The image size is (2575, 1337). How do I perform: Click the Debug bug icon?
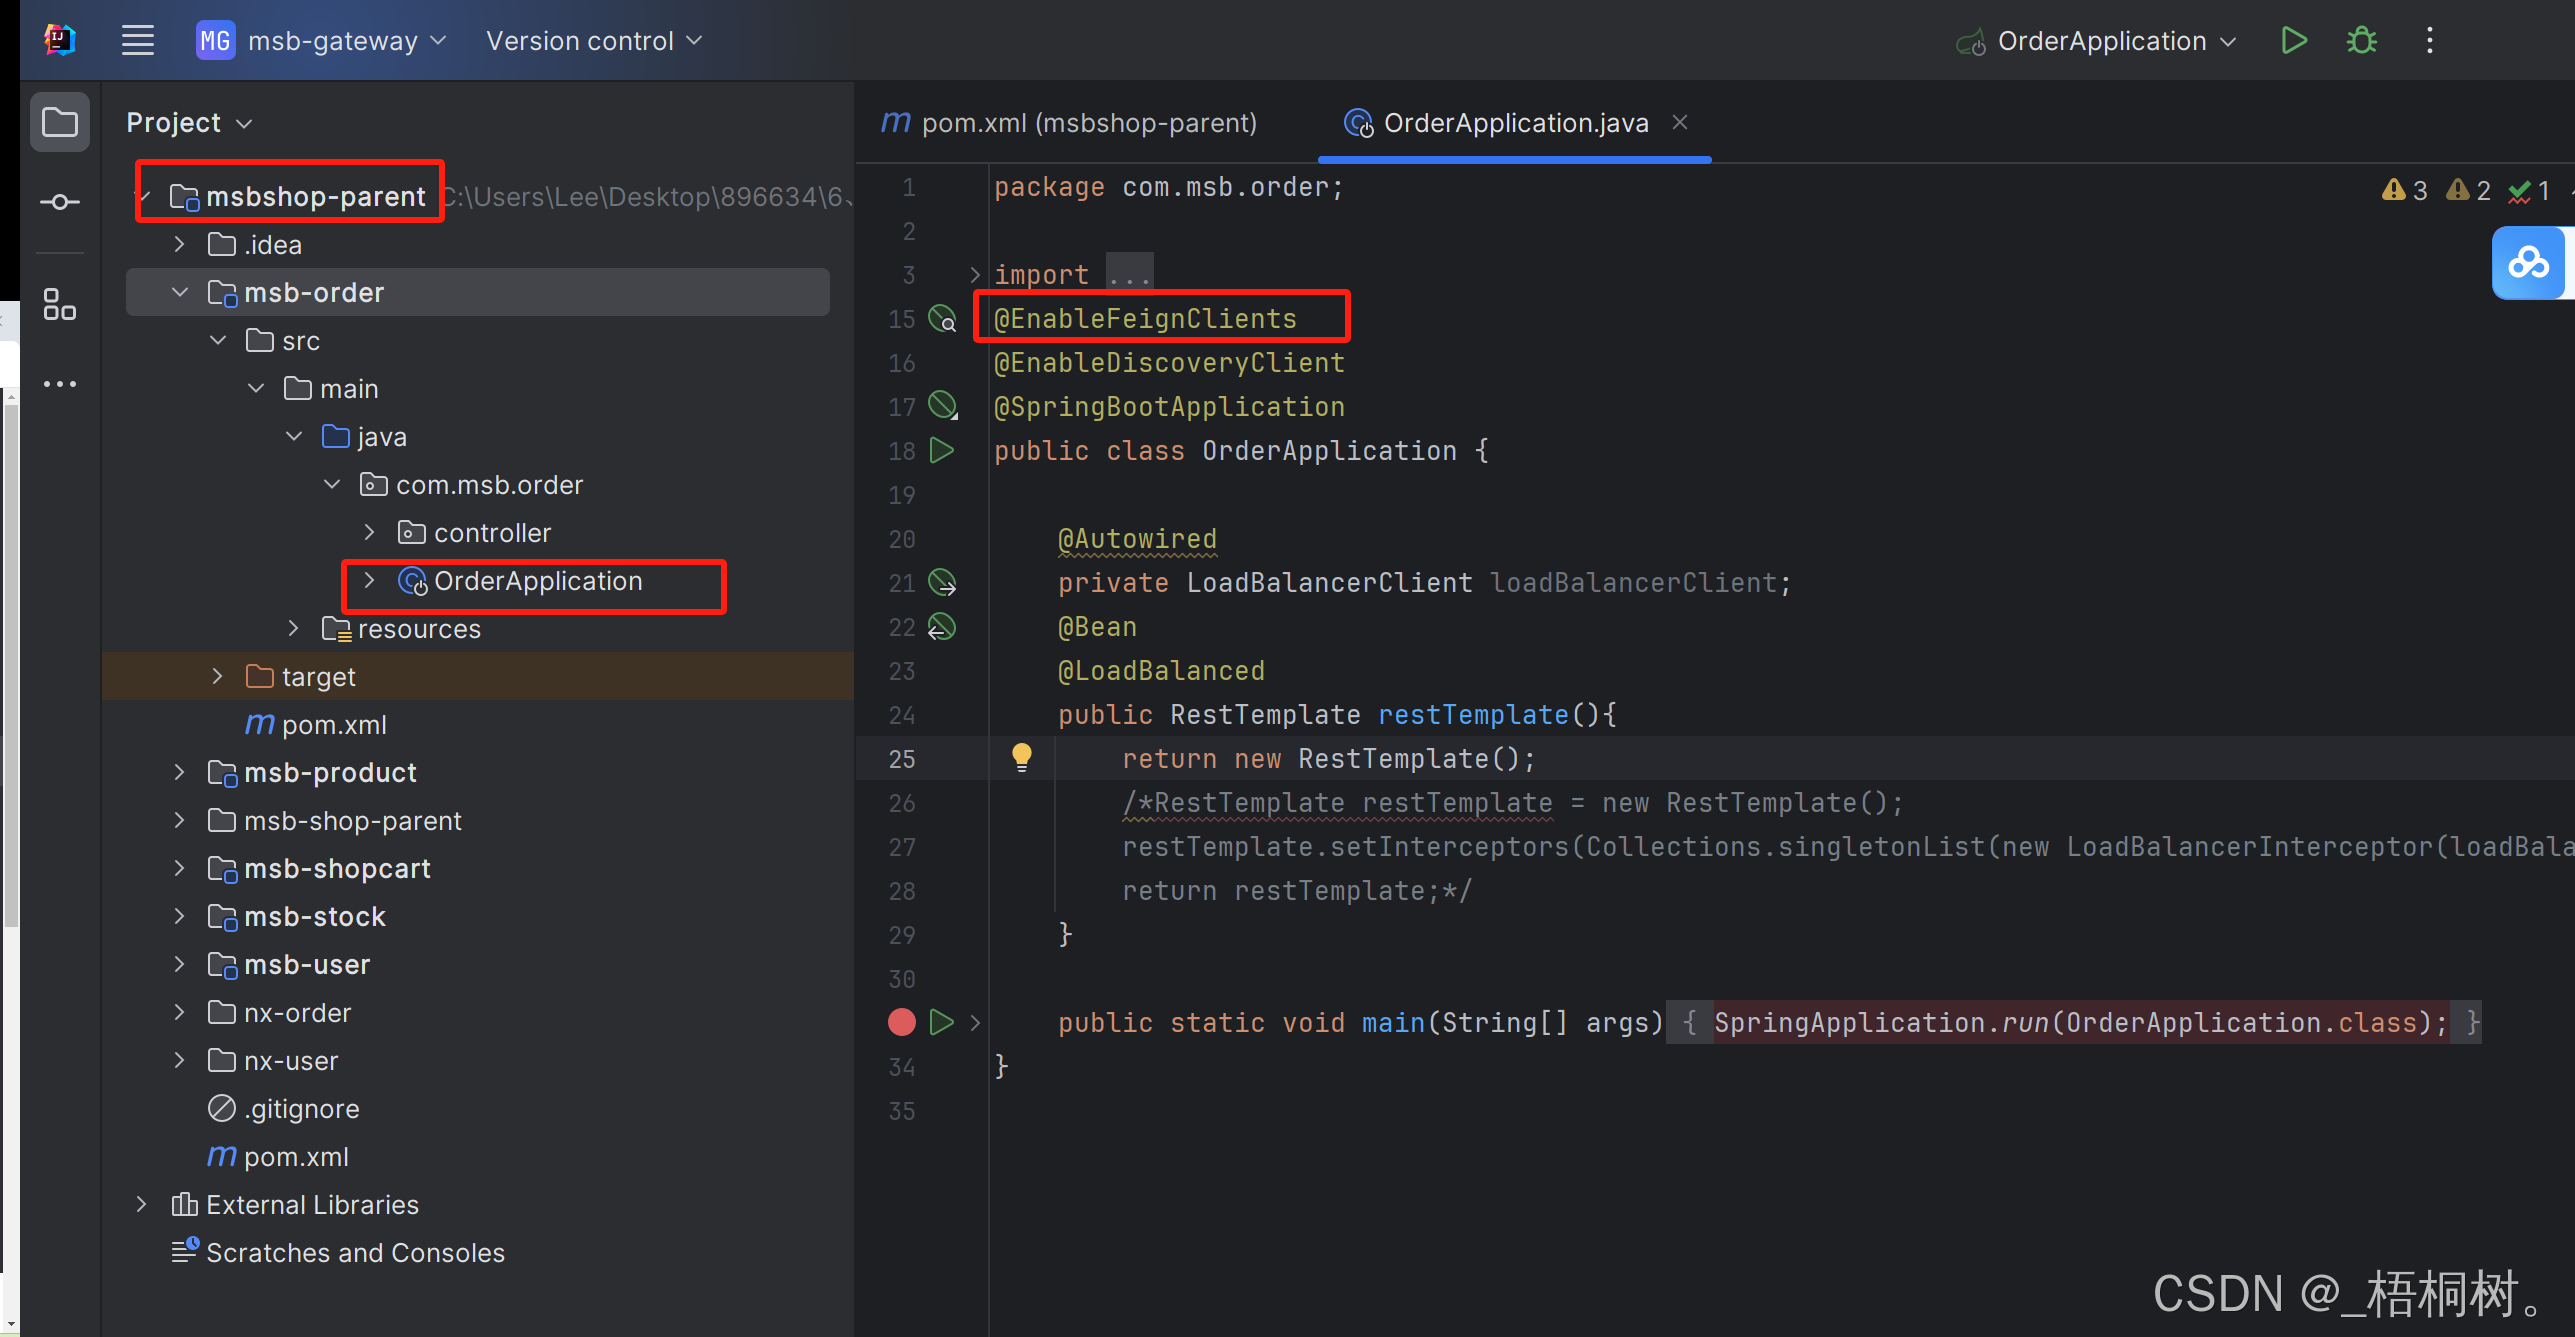(x=2361, y=41)
